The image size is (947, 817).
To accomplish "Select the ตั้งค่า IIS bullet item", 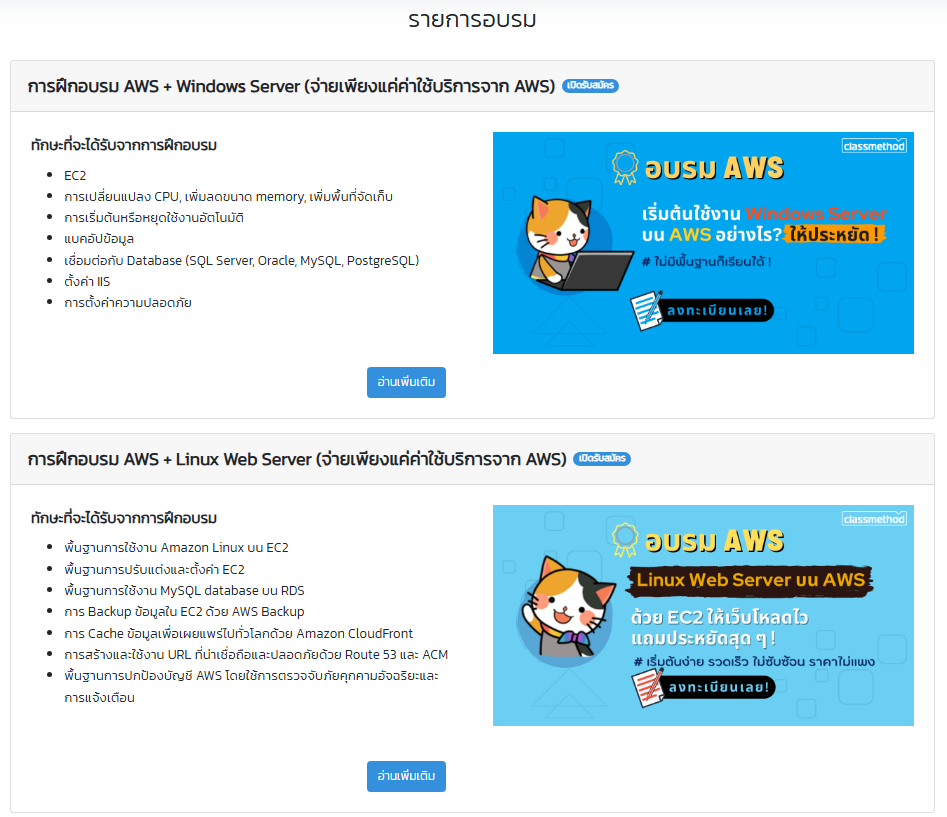I will (x=87, y=282).
